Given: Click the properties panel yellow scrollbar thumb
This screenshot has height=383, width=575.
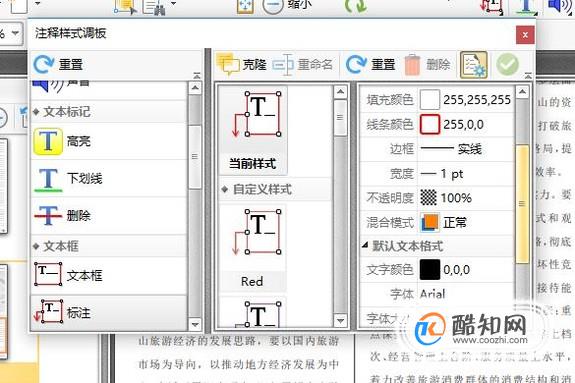Looking at the screenshot, I should 522,204.
